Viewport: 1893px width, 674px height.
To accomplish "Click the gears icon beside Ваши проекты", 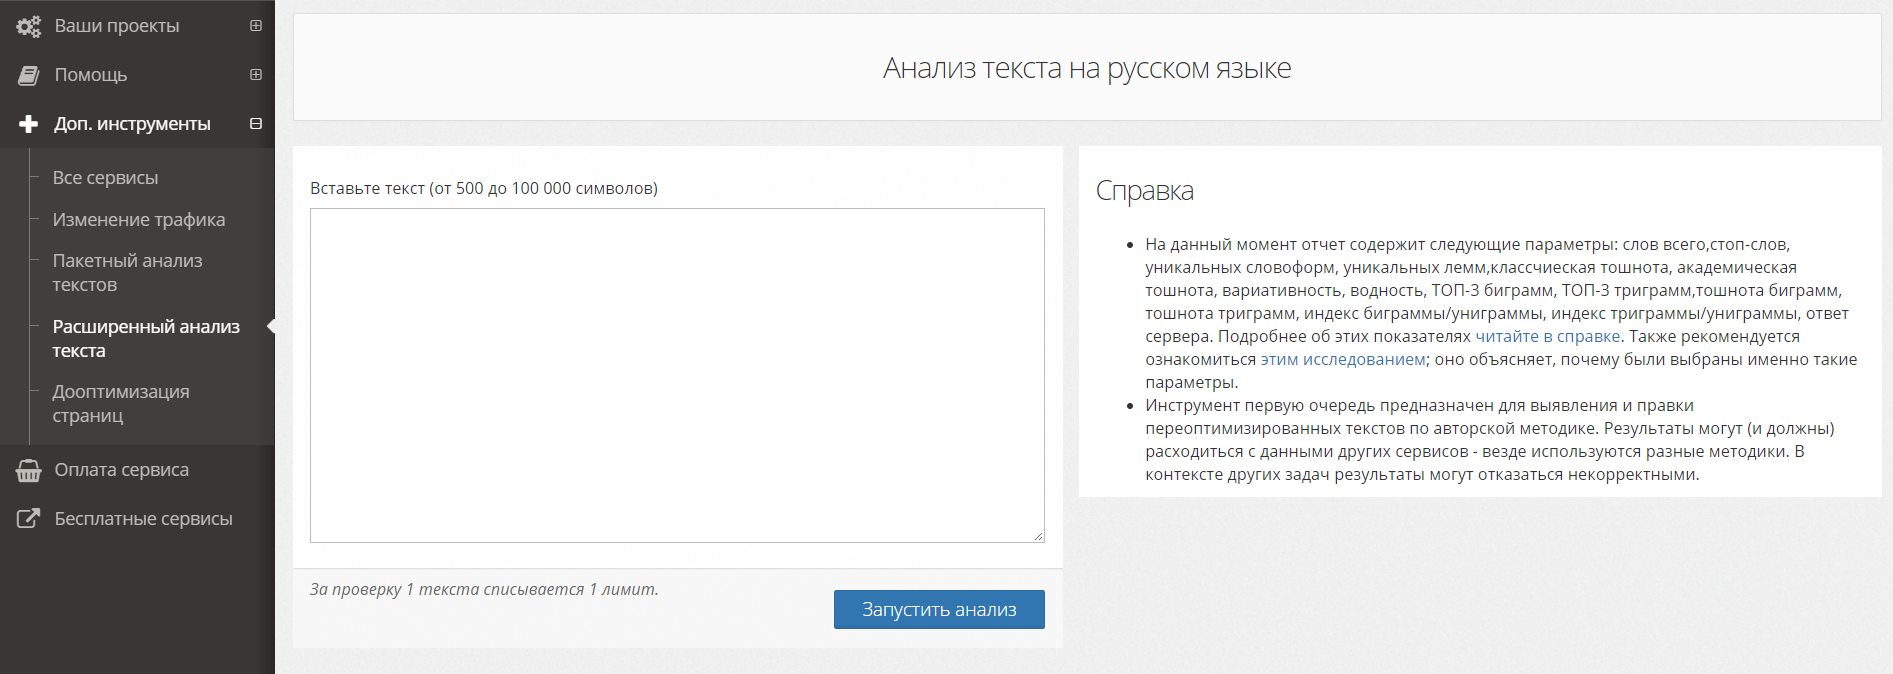I will [x=28, y=26].
